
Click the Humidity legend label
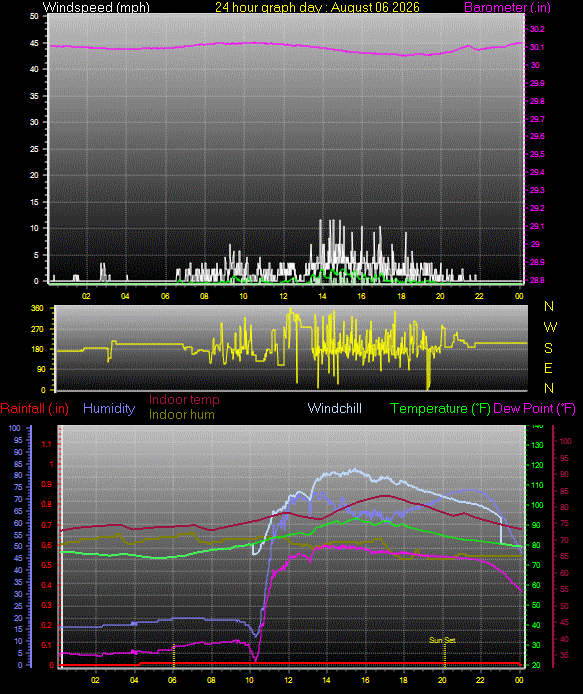109,408
